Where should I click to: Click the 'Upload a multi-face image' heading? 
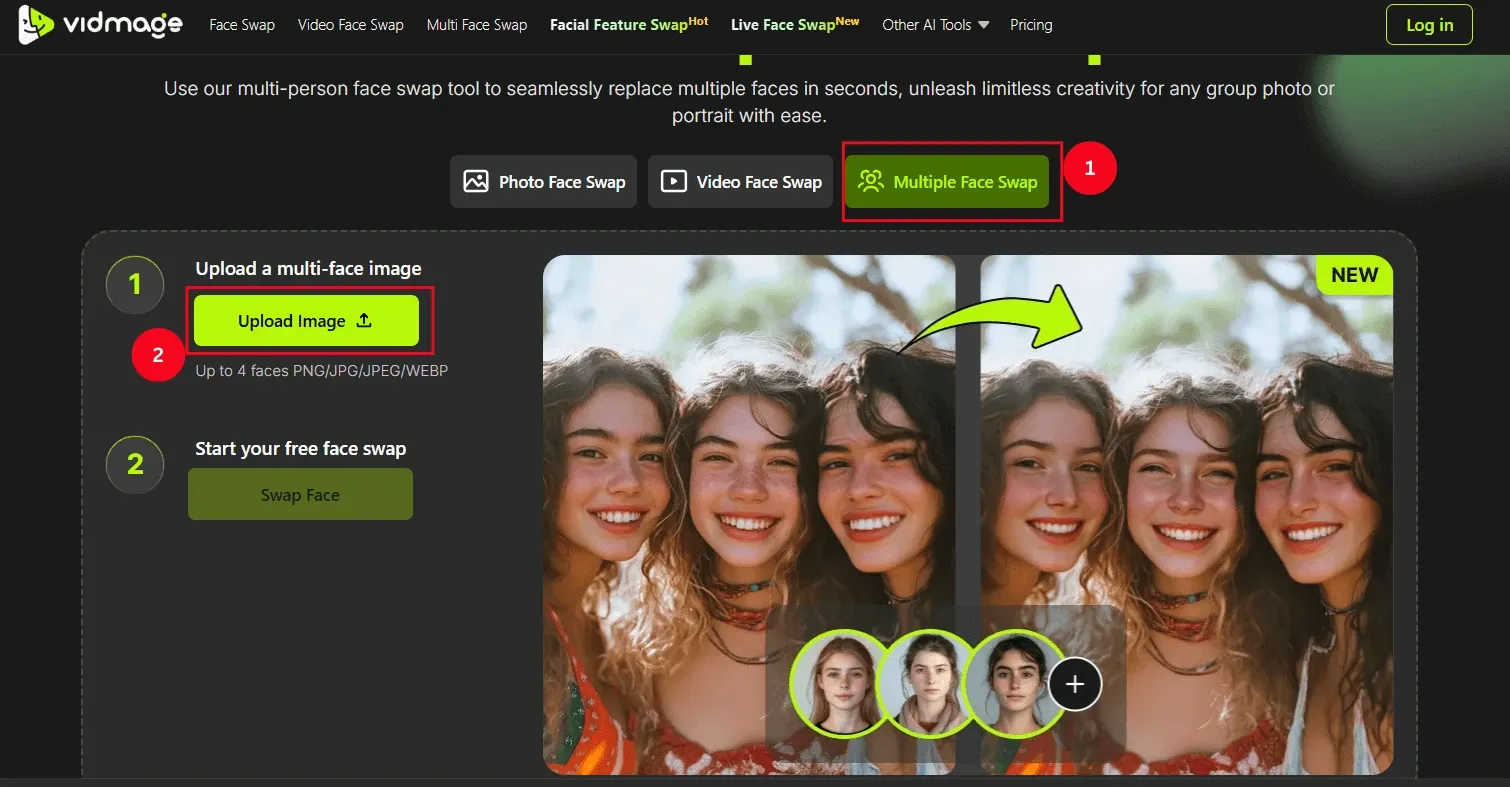308,269
